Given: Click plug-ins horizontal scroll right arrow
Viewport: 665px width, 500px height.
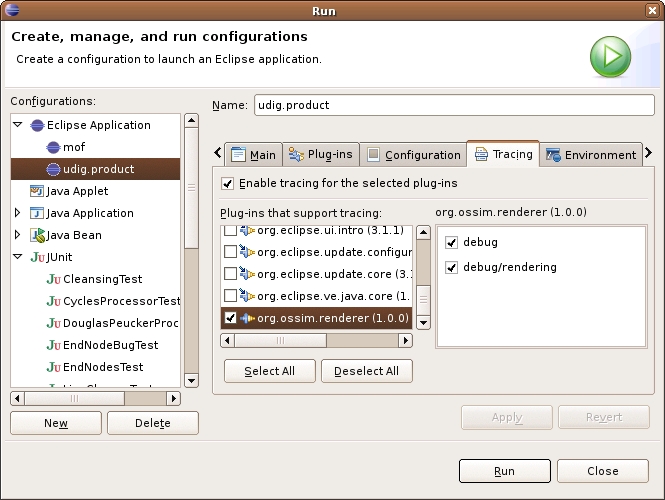Looking at the screenshot, I should tap(406, 340).
